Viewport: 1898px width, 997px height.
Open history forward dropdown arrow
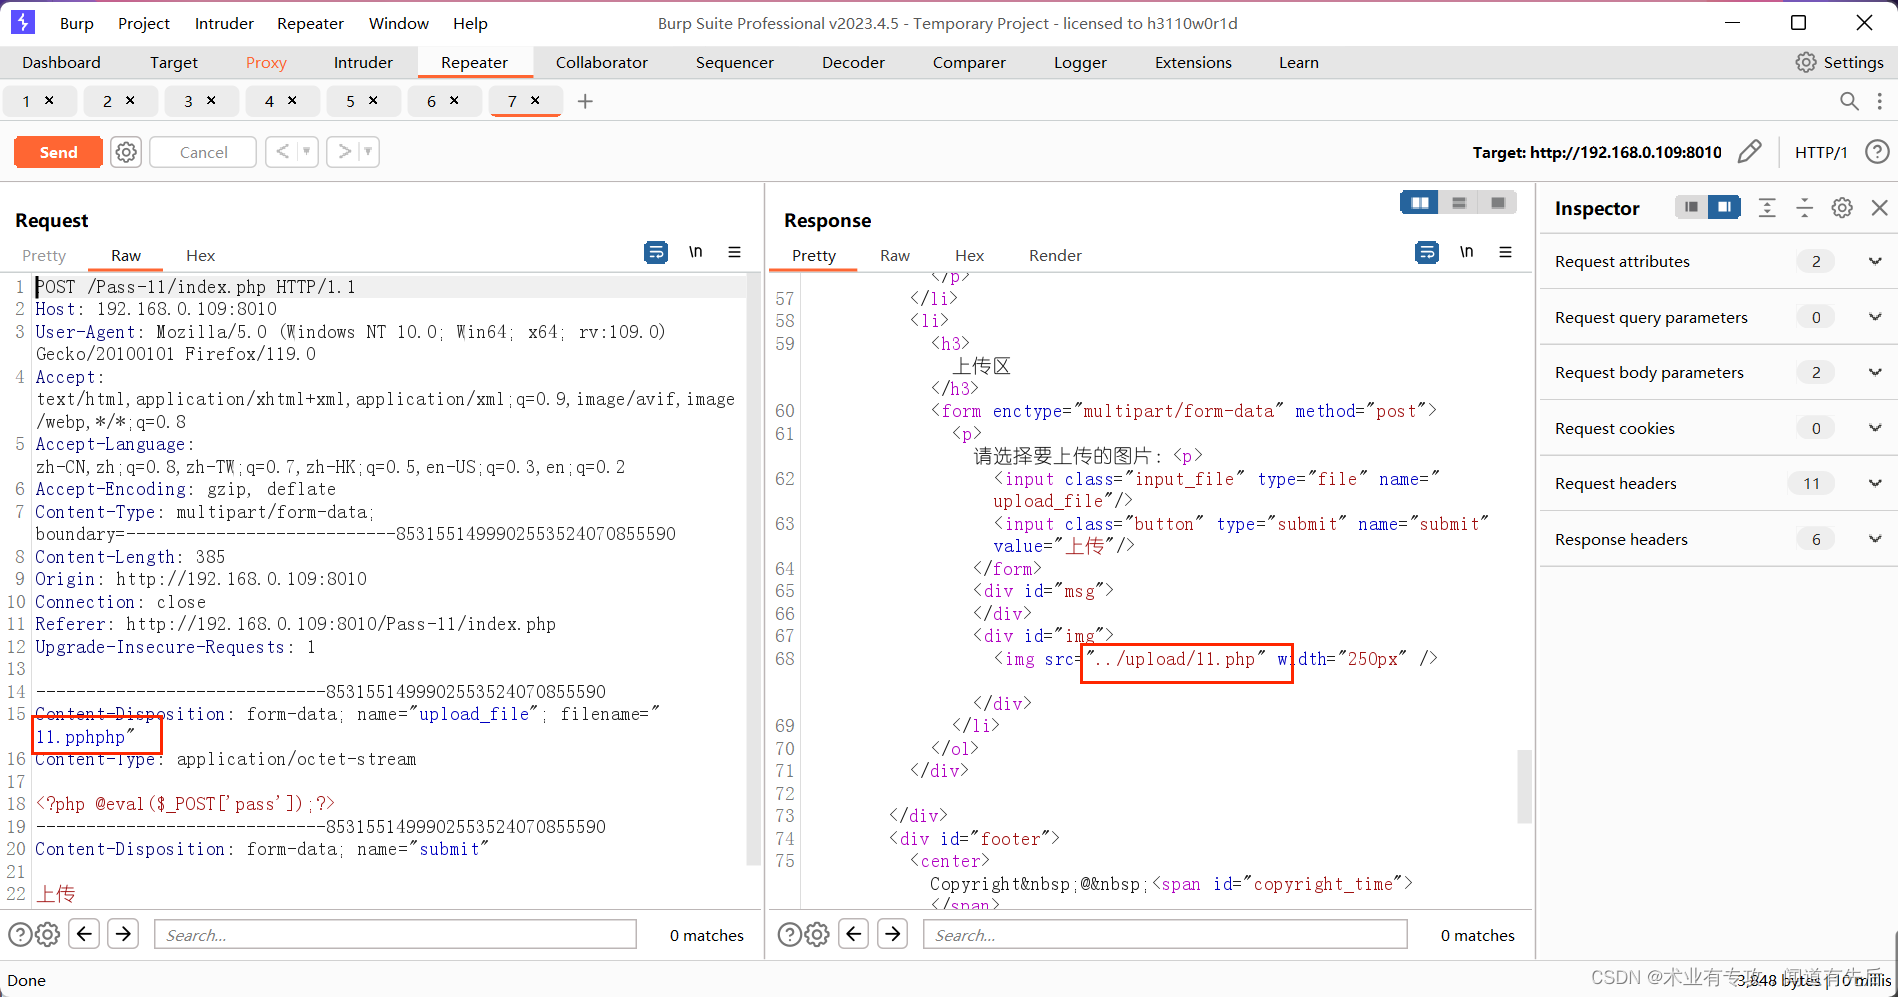(368, 152)
